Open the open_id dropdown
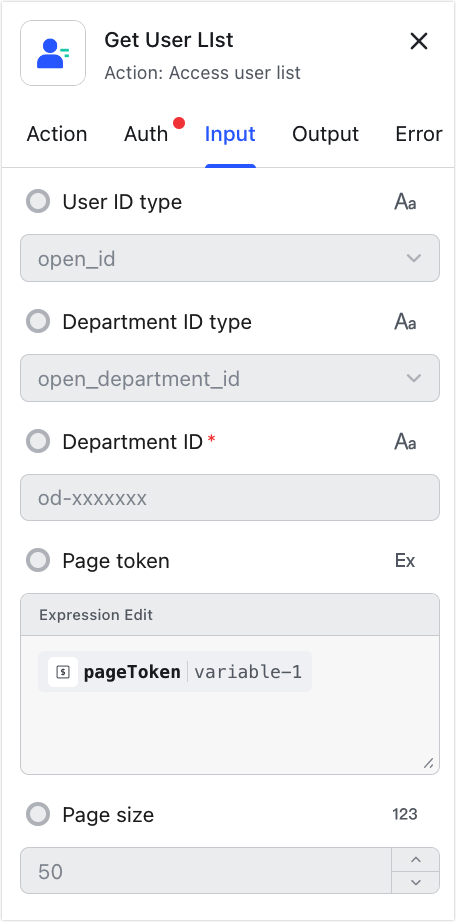 pos(230,258)
